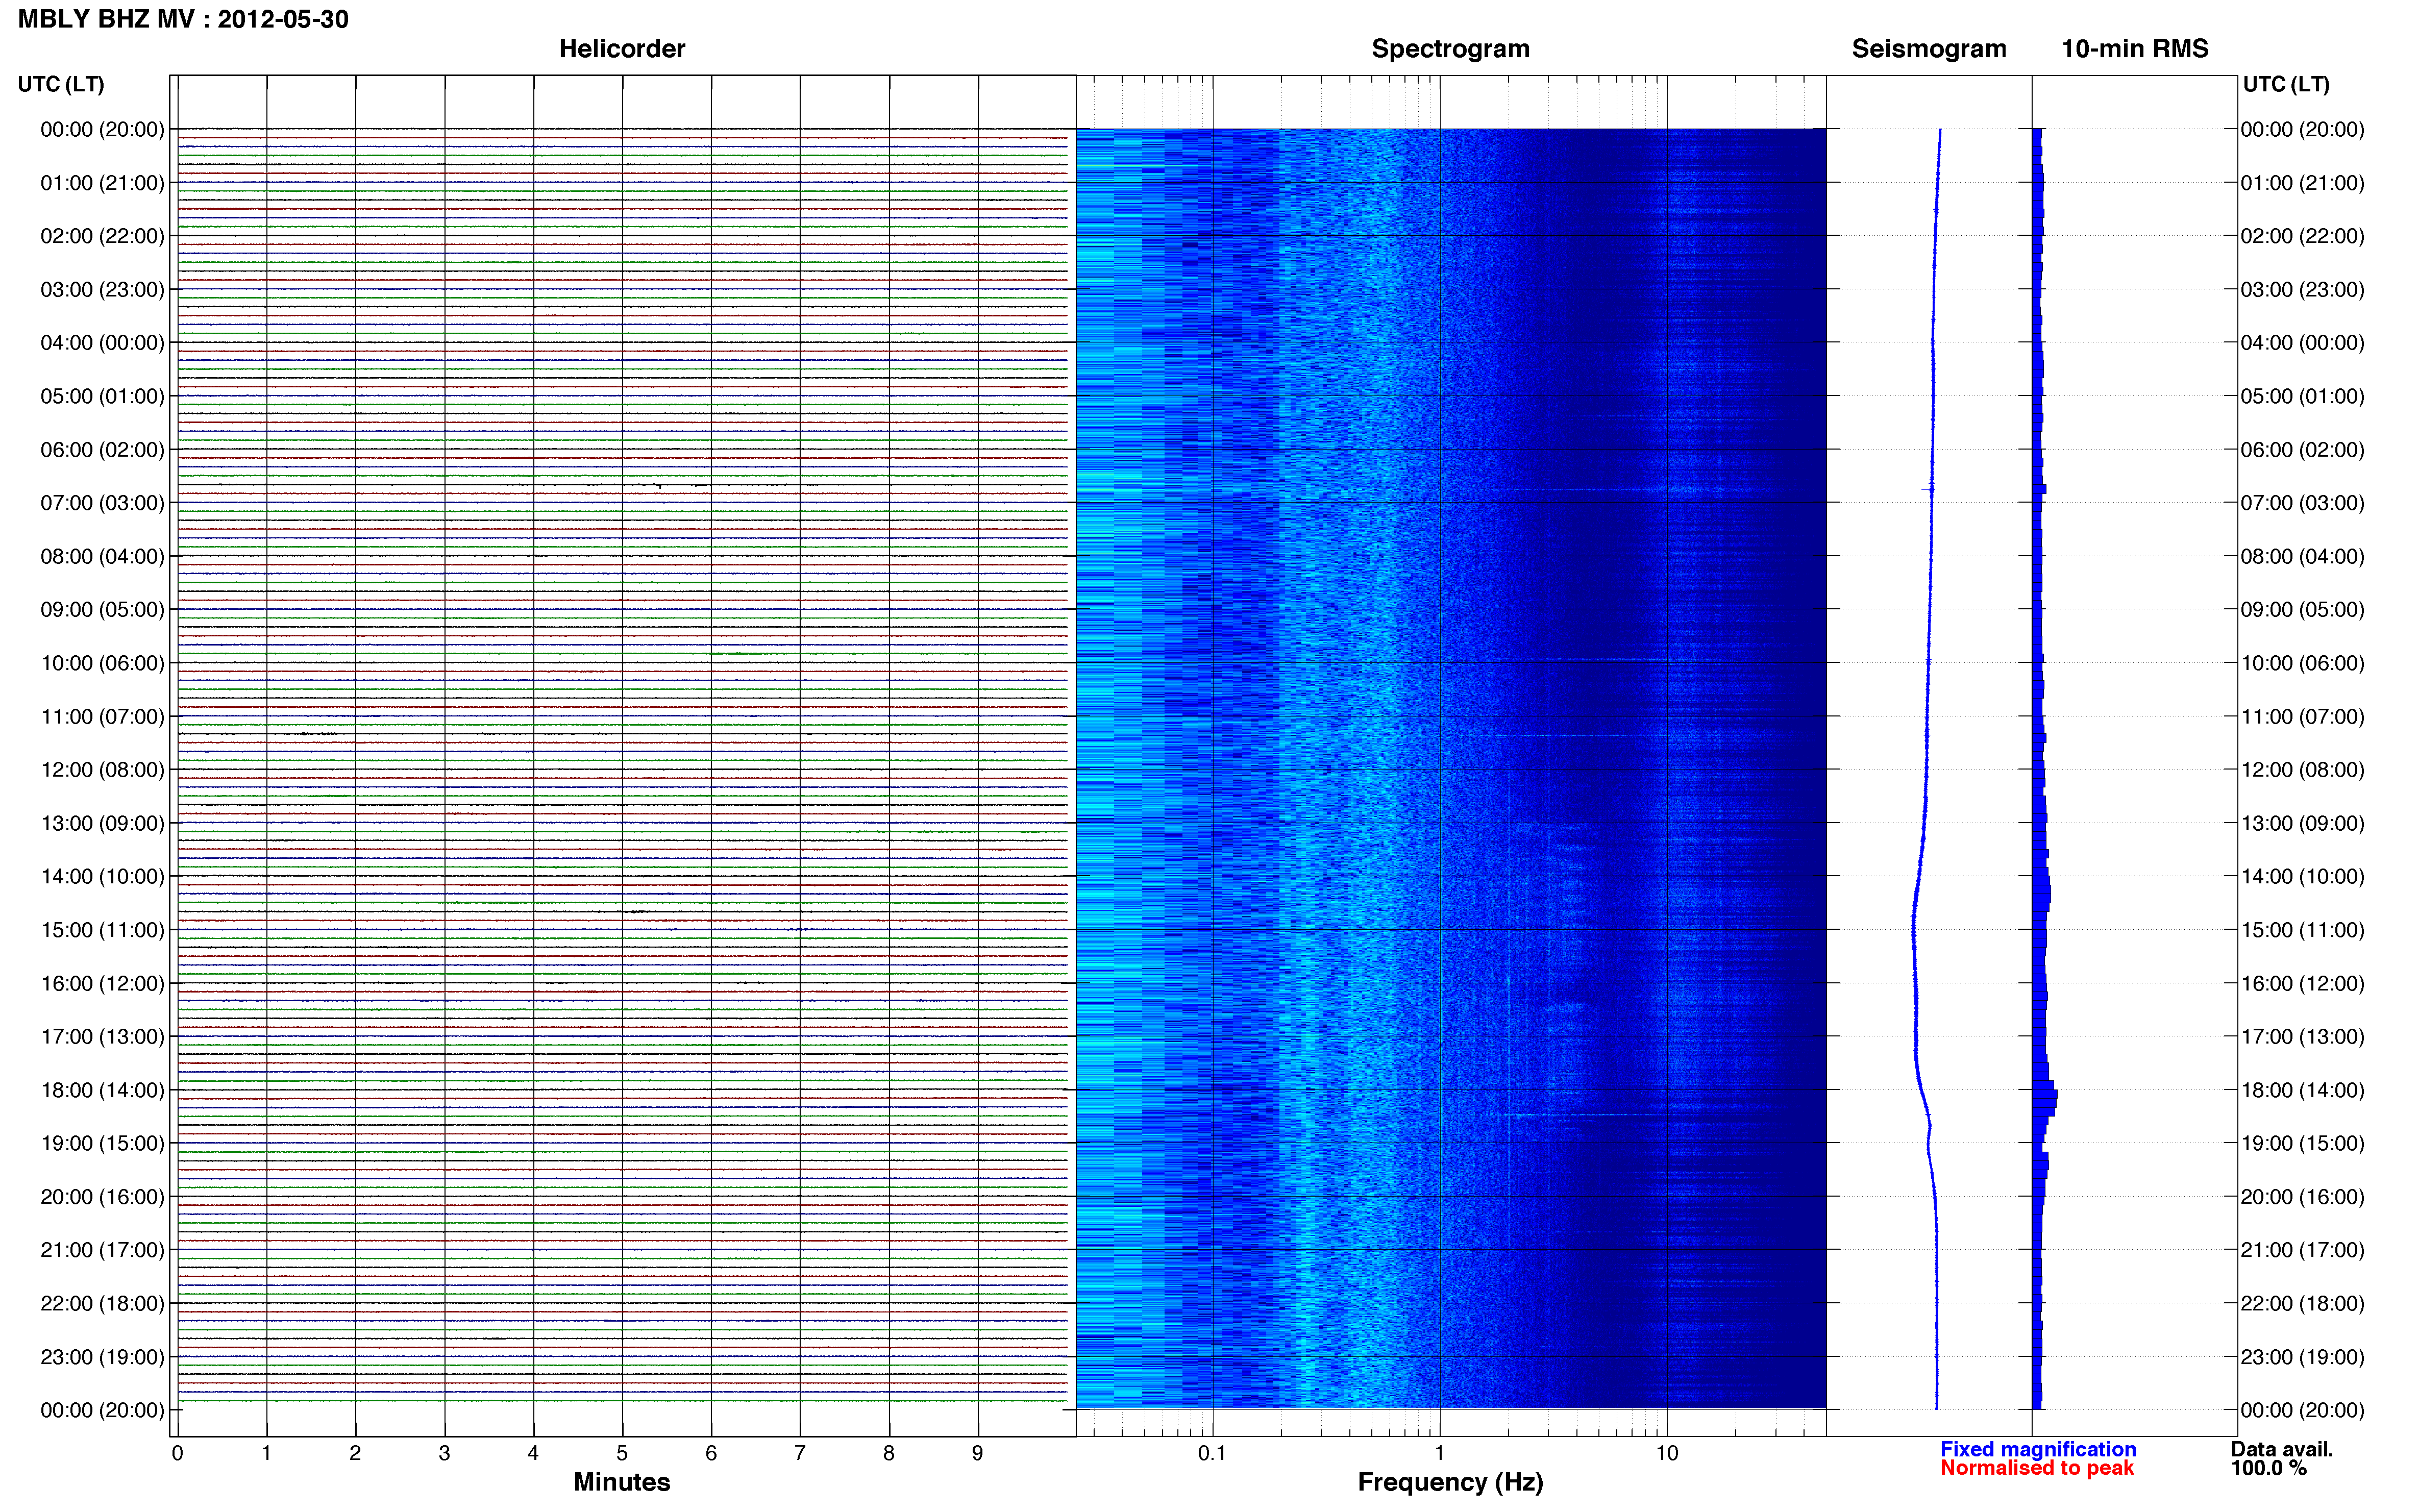Click '07:00 (03:00)' on the left time axis
This screenshot has height=1512, width=2419.
click(x=102, y=503)
